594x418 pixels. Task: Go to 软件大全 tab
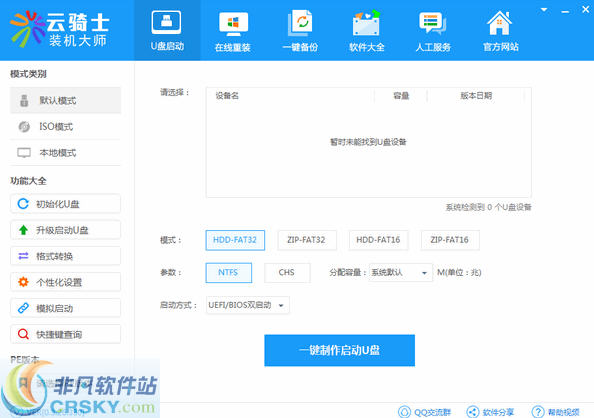(366, 30)
